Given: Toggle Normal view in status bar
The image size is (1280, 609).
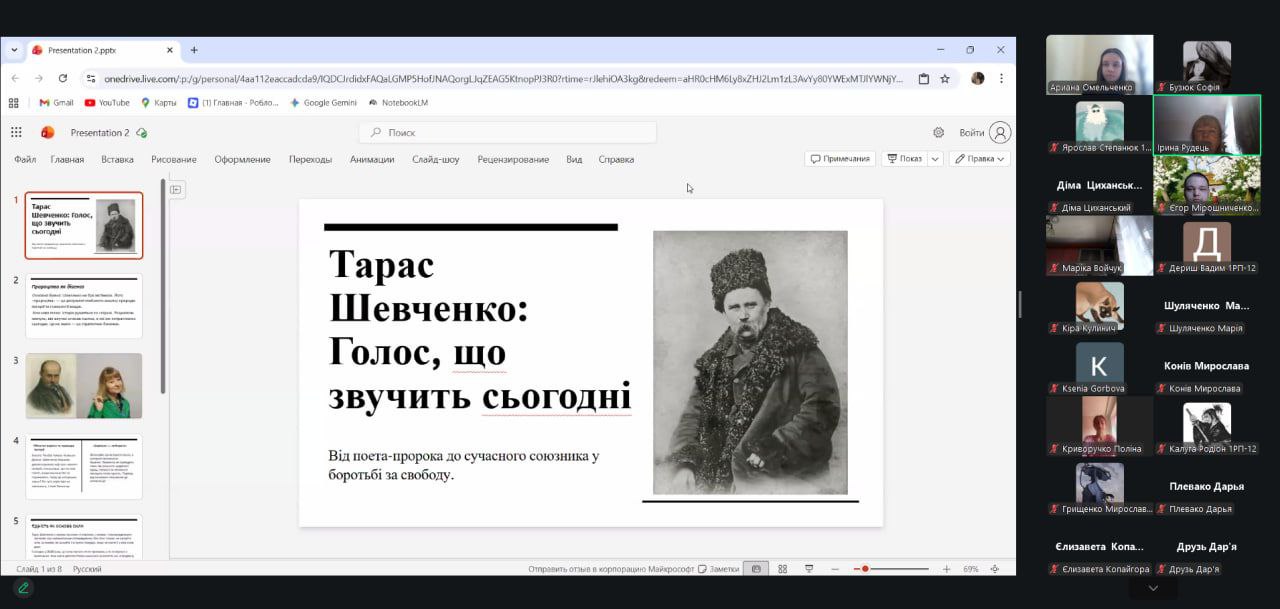Looking at the screenshot, I should (x=756, y=569).
